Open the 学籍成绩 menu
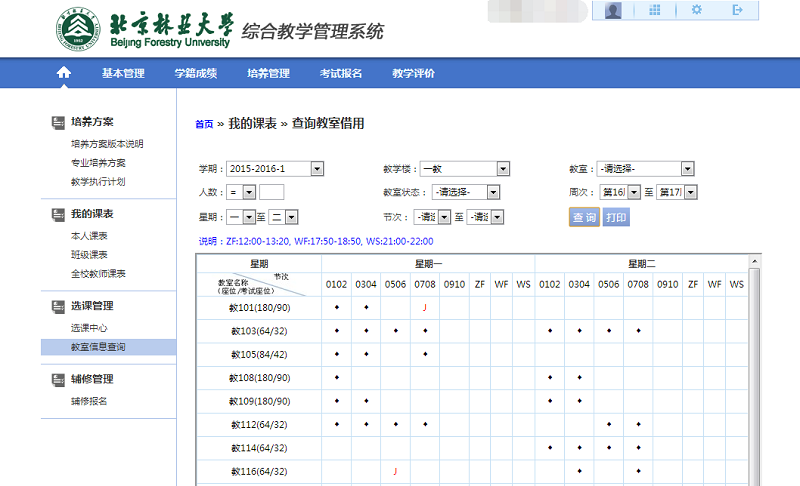The width and height of the screenshot is (800, 486). 195,73
